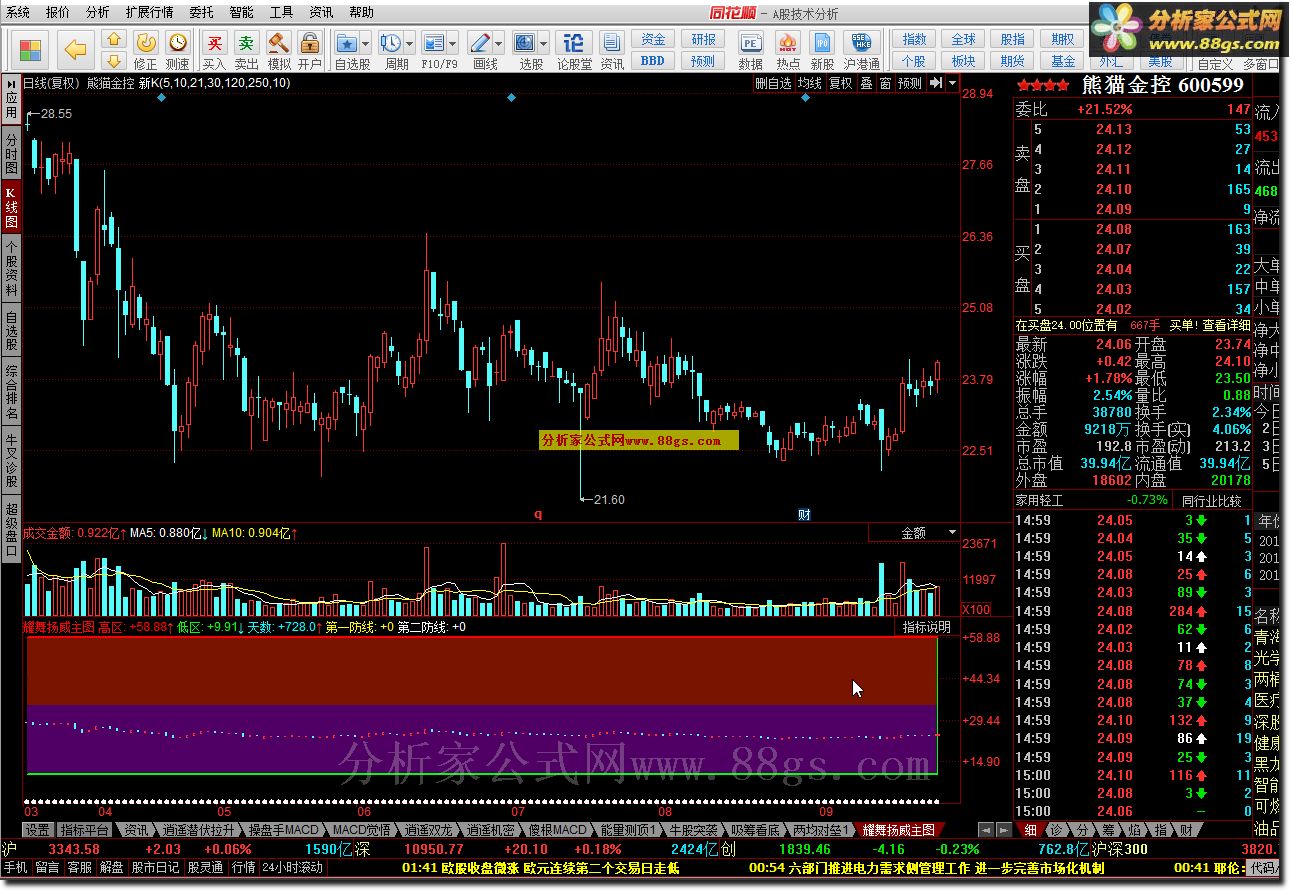Viewport: 1291px width, 891px height.
Task: Click the yellow back arrow icon
Action: coord(76,49)
